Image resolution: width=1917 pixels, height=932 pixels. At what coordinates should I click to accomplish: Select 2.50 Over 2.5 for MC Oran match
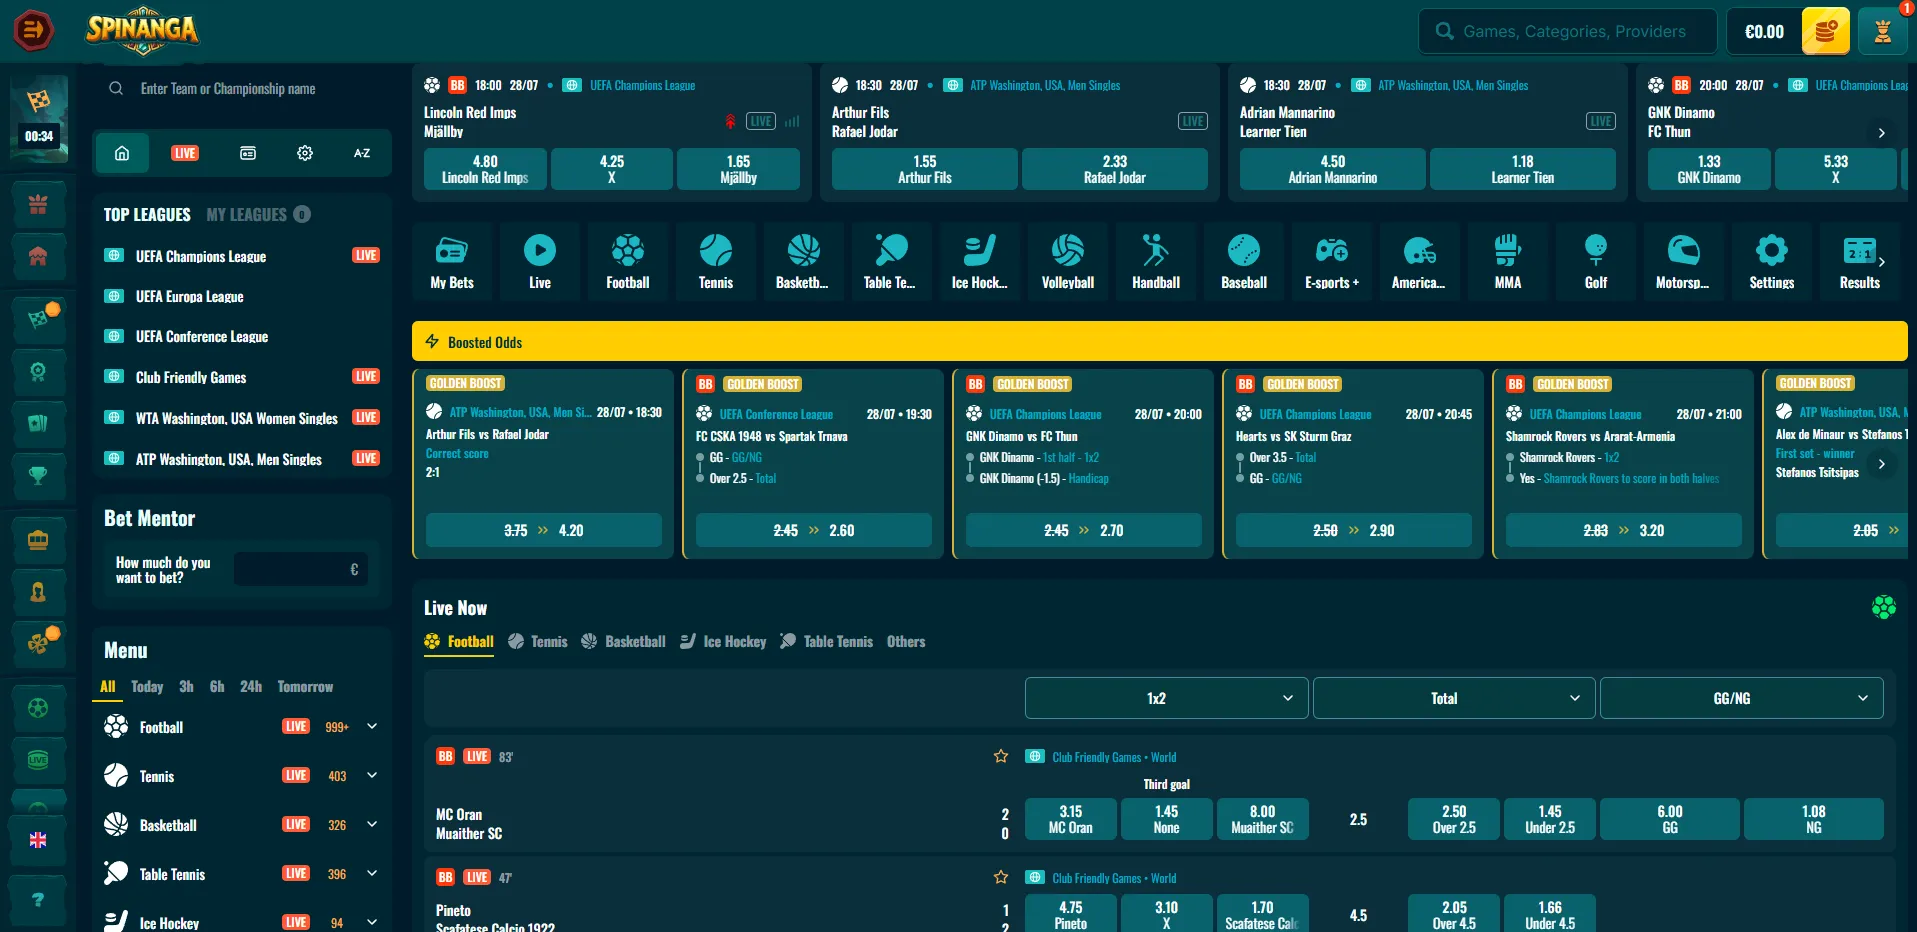1454,819
